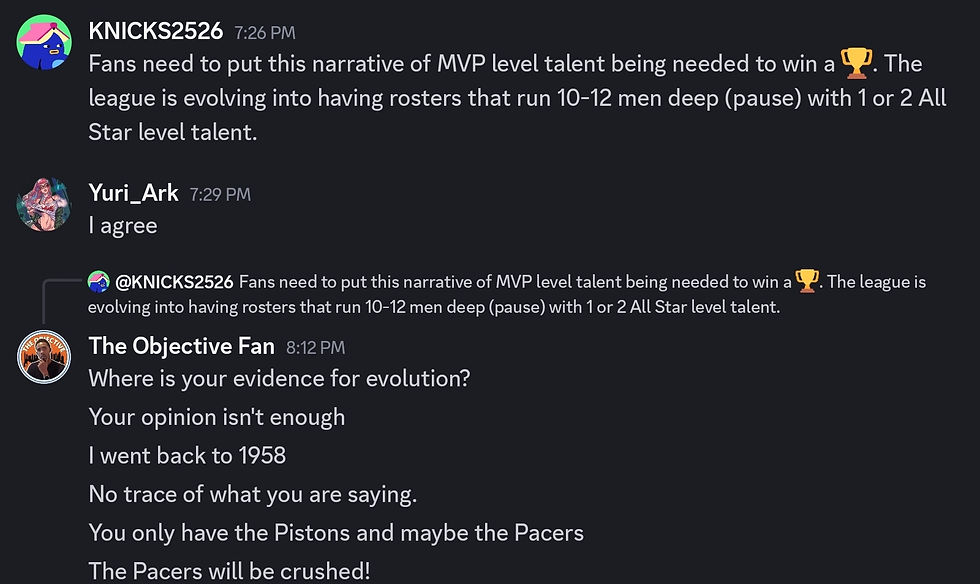This screenshot has height=584, width=980.
Task: Click the 7:29 PM timestamp
Action: click(220, 195)
